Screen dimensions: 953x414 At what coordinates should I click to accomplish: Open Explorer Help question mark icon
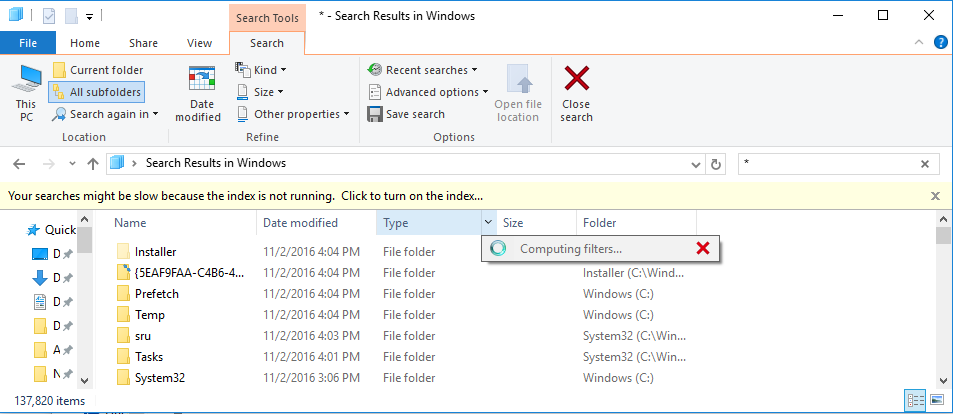pos(940,43)
